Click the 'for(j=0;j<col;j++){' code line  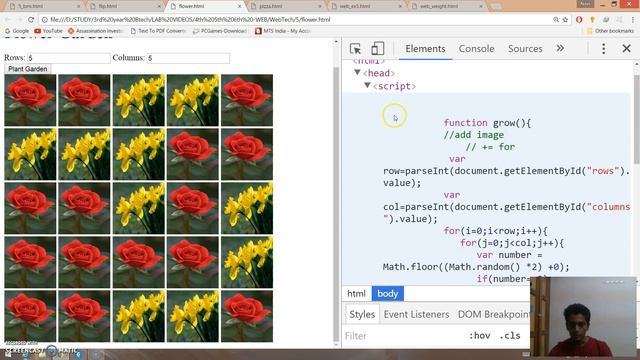[x=512, y=243]
